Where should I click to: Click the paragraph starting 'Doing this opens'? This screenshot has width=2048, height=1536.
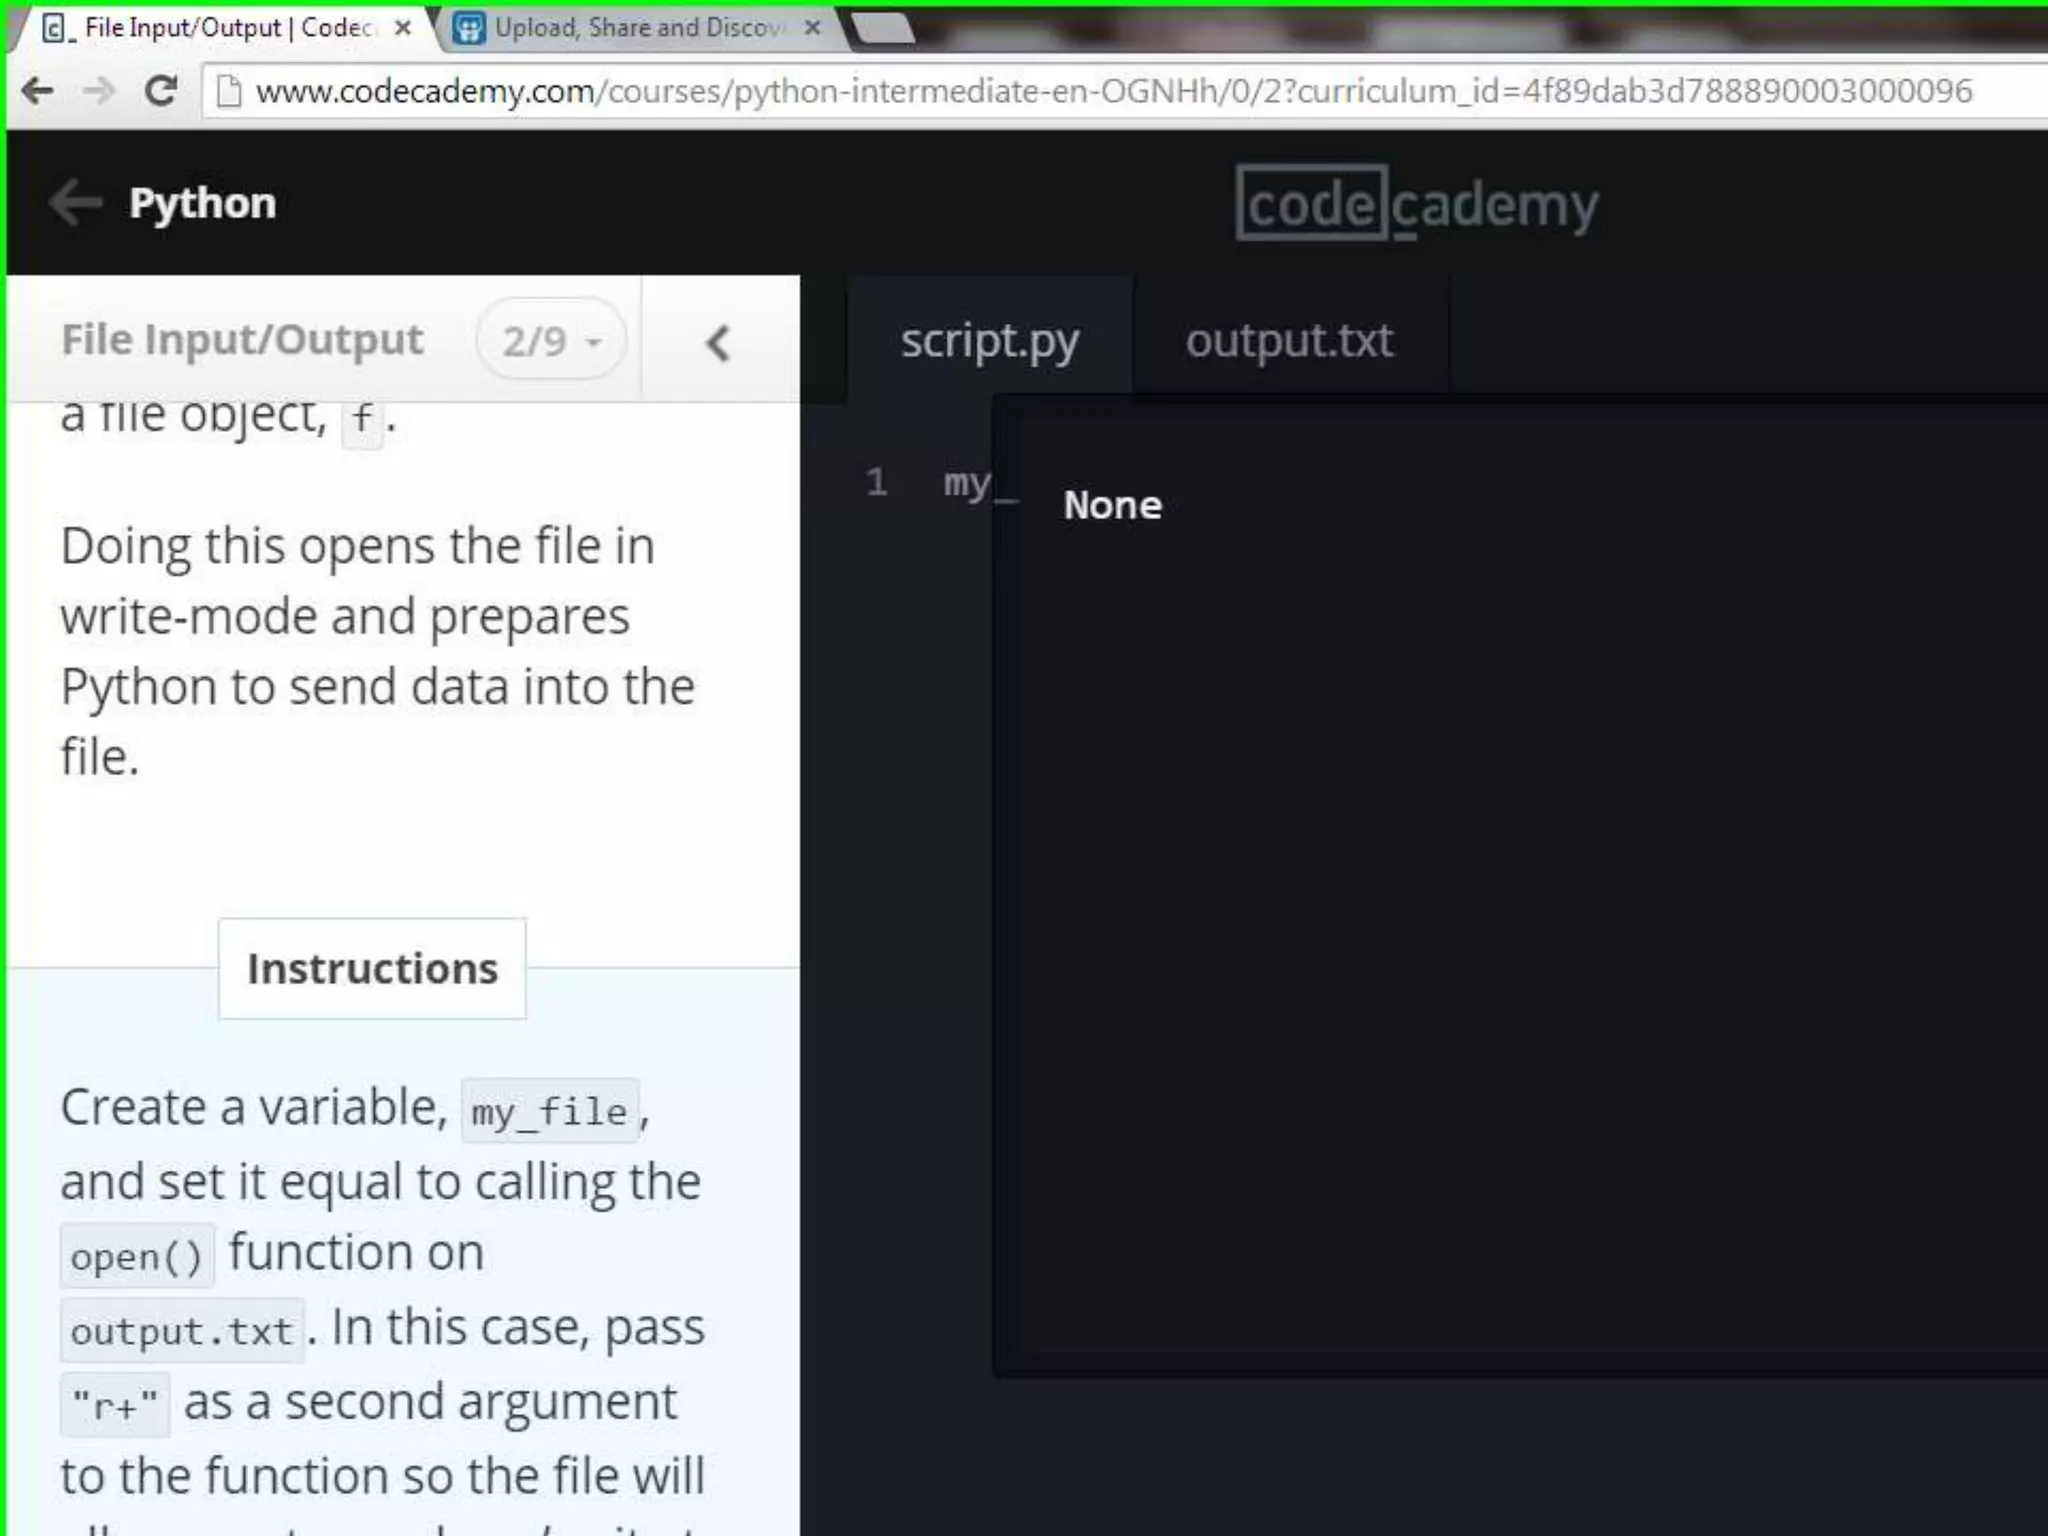(x=378, y=651)
